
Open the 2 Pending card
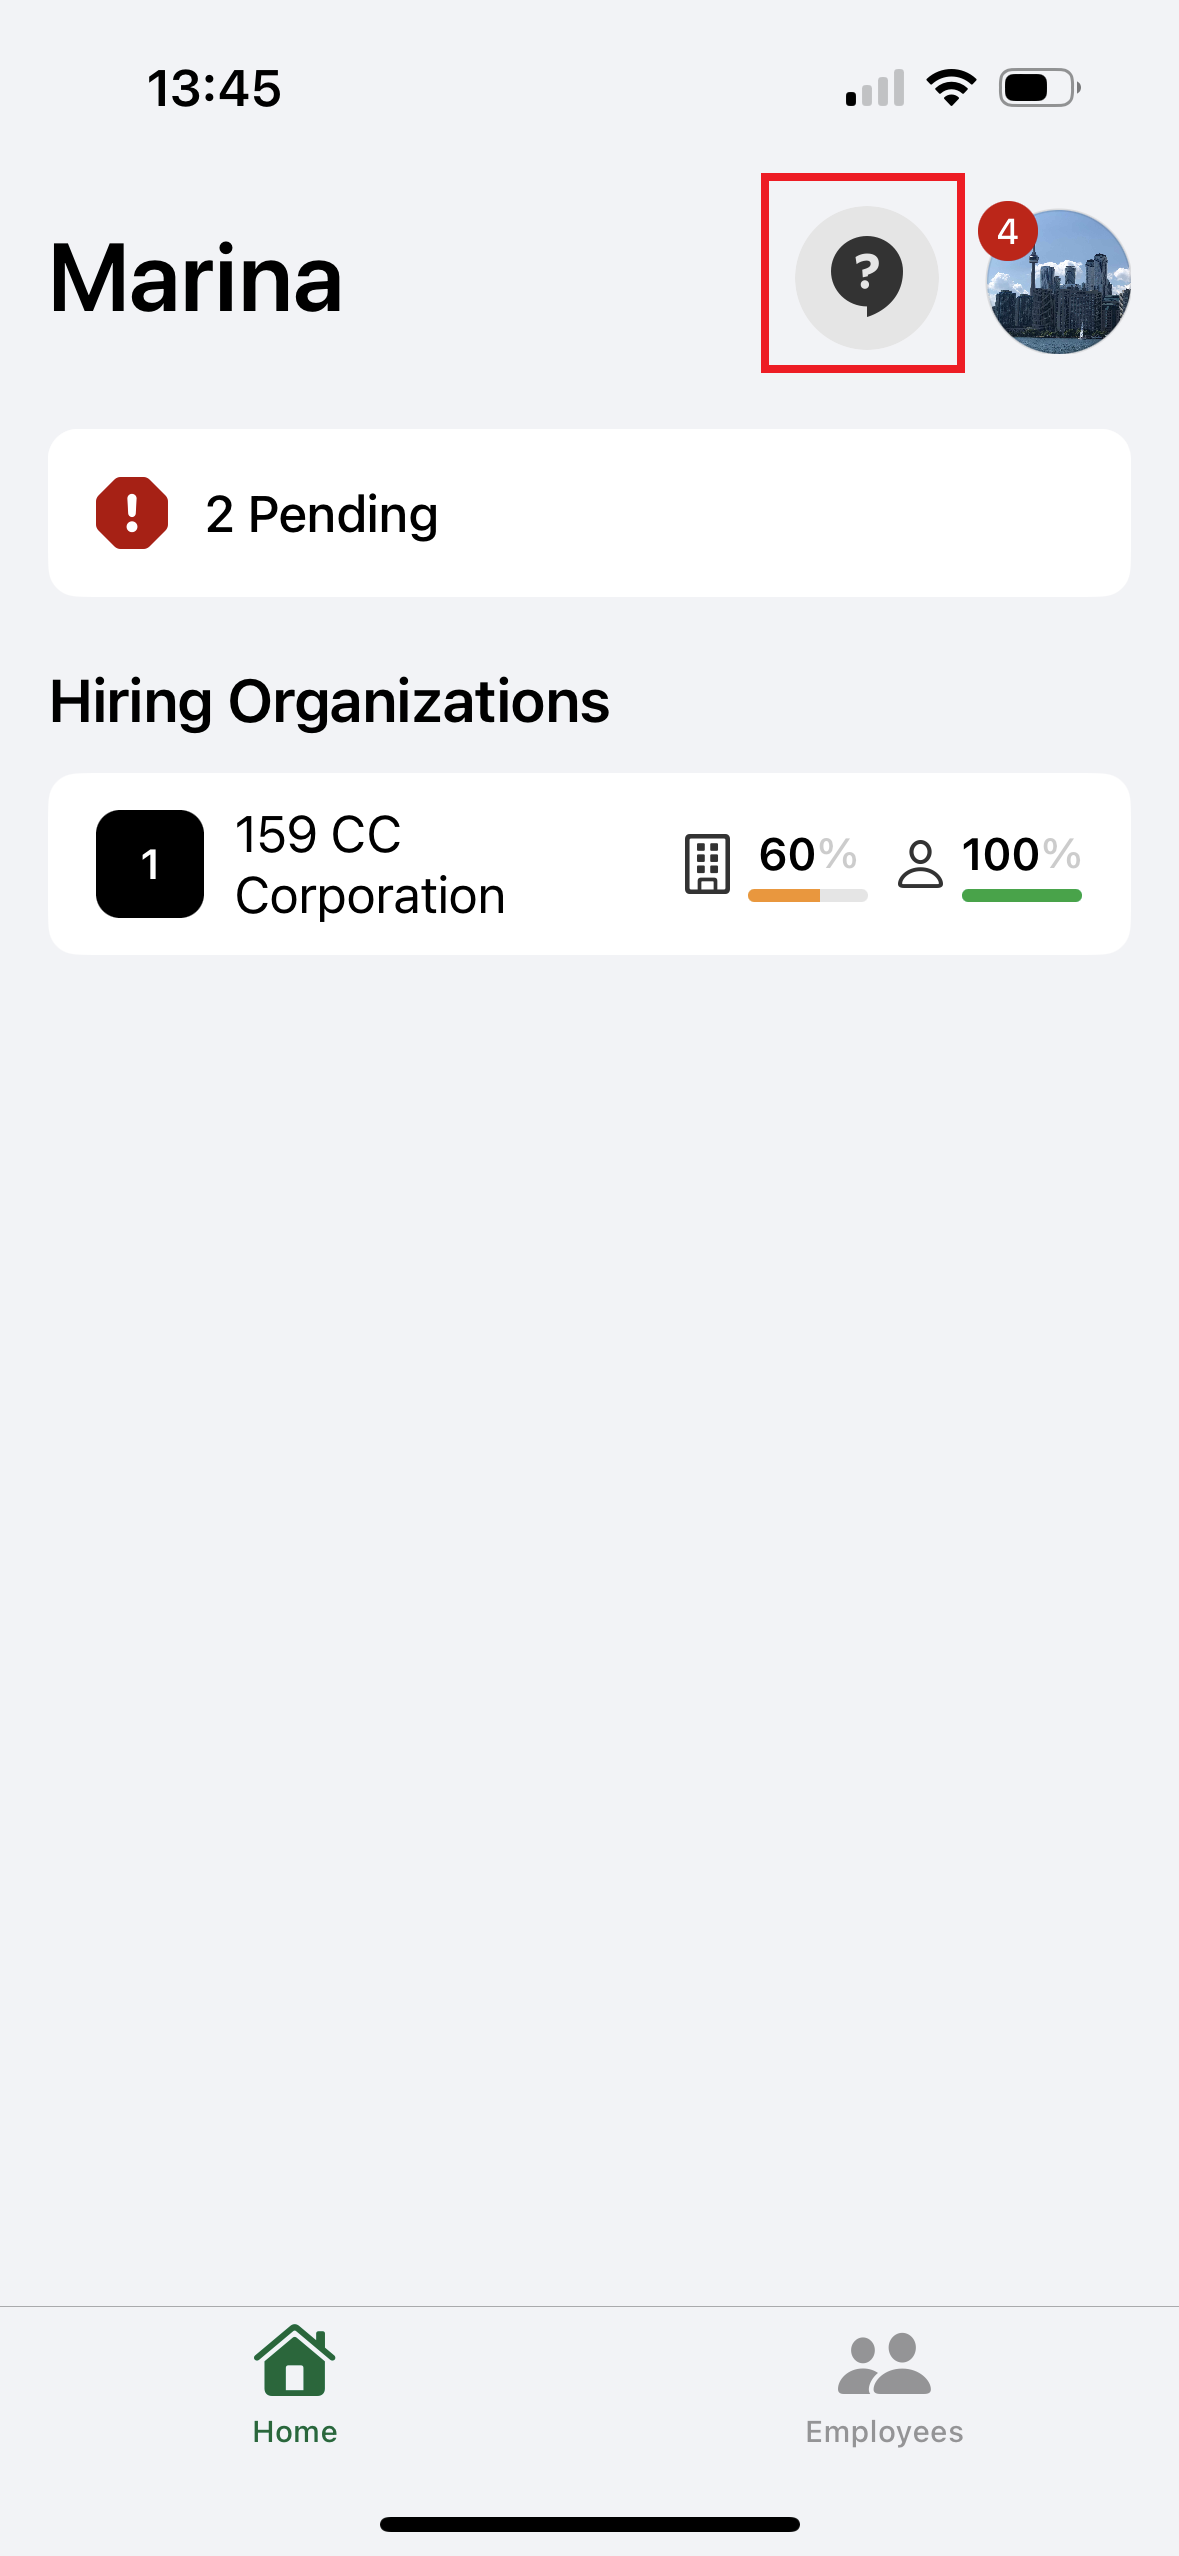point(589,513)
